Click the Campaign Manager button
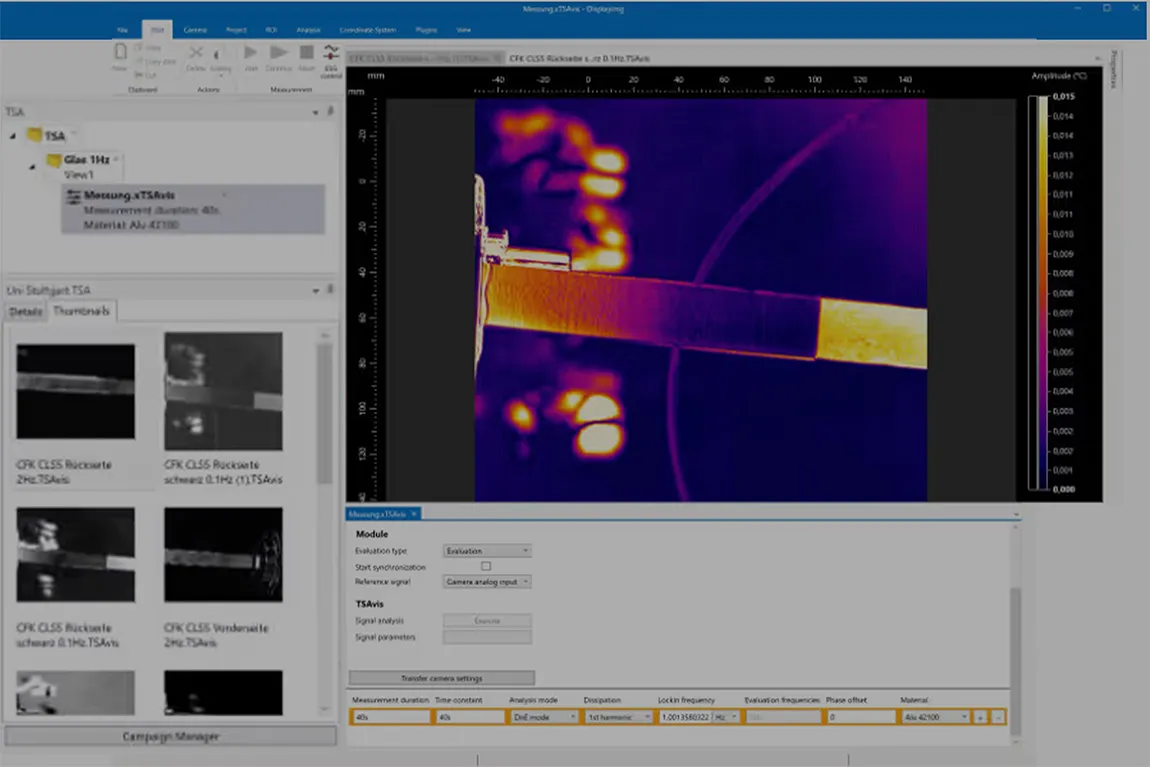The width and height of the screenshot is (1150, 767). point(170,737)
